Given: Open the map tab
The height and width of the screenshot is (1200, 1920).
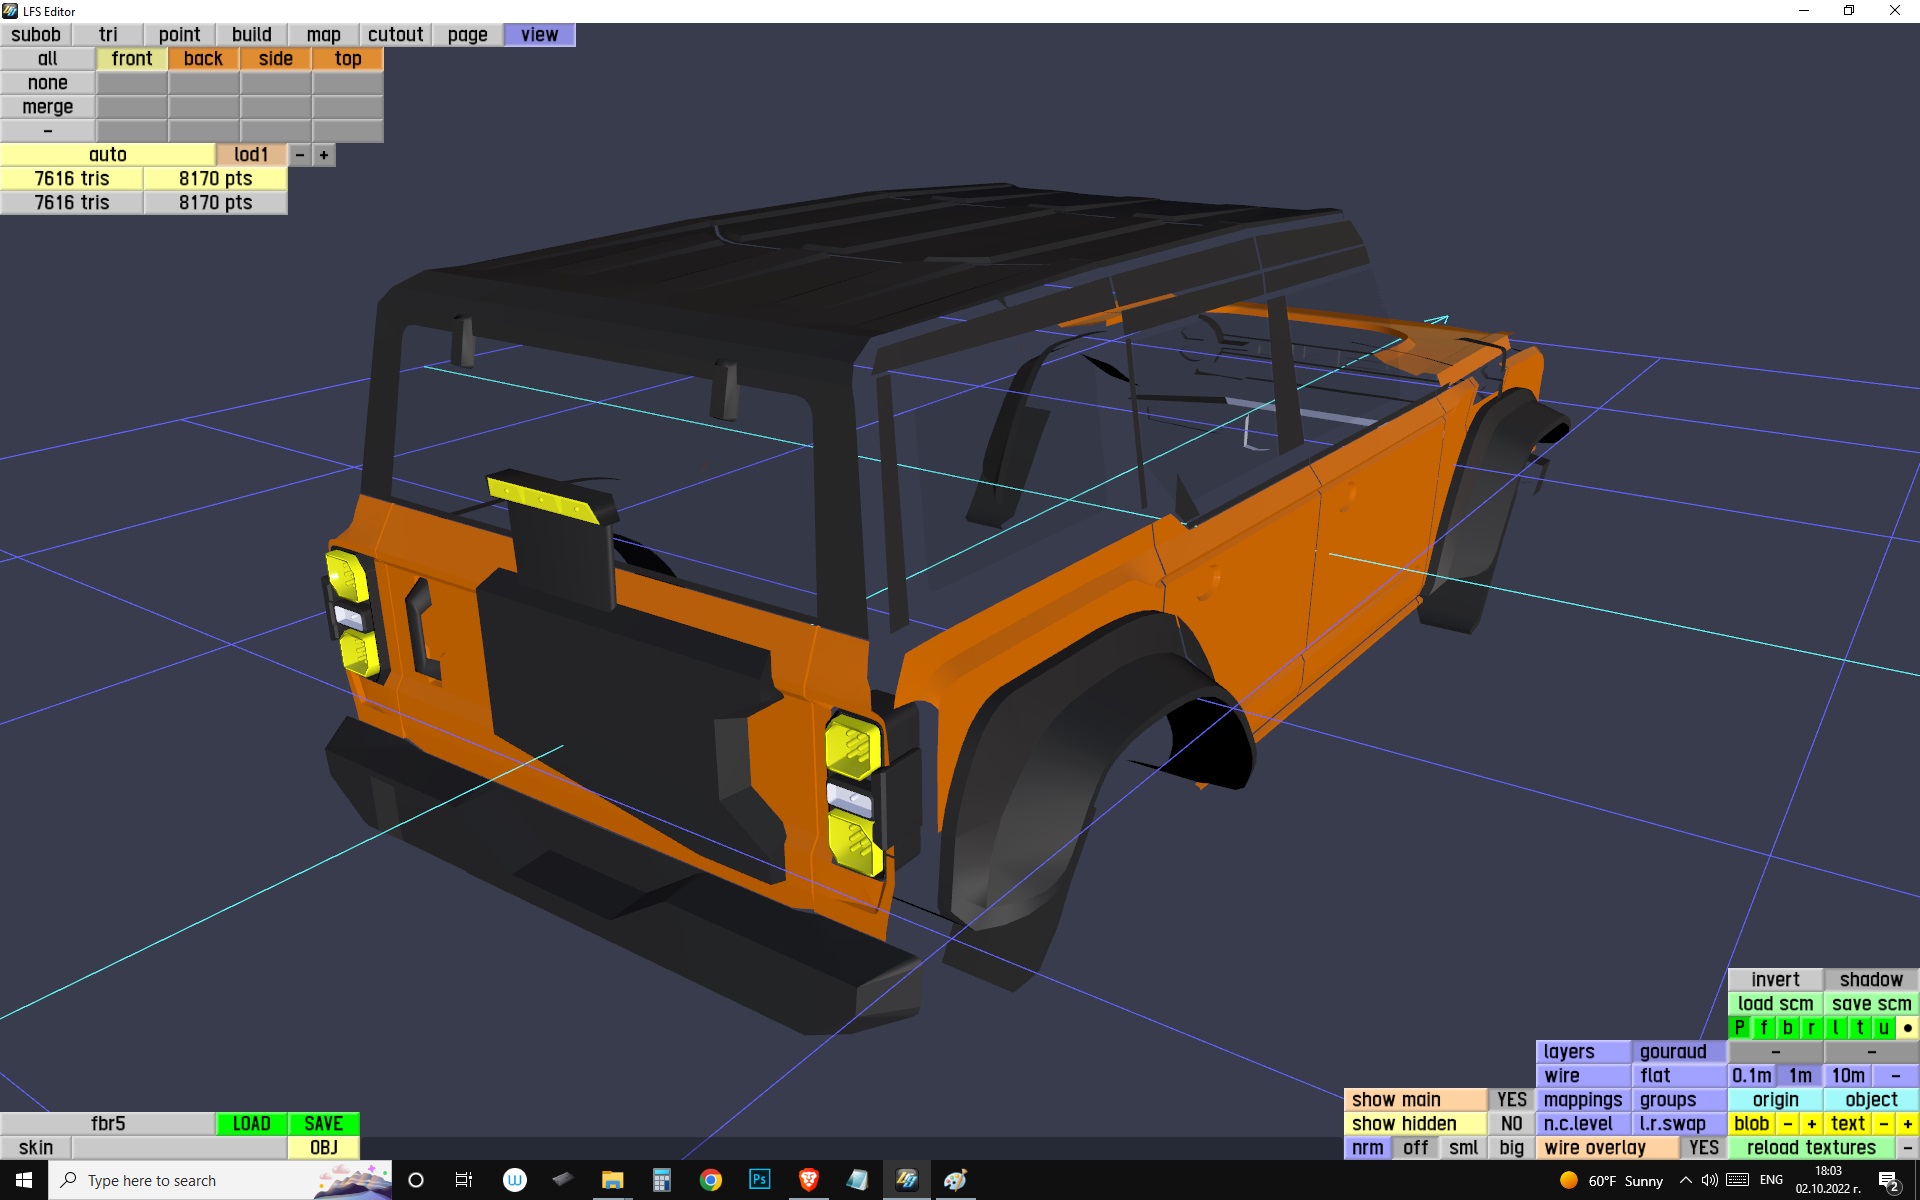Looking at the screenshot, I should (323, 35).
